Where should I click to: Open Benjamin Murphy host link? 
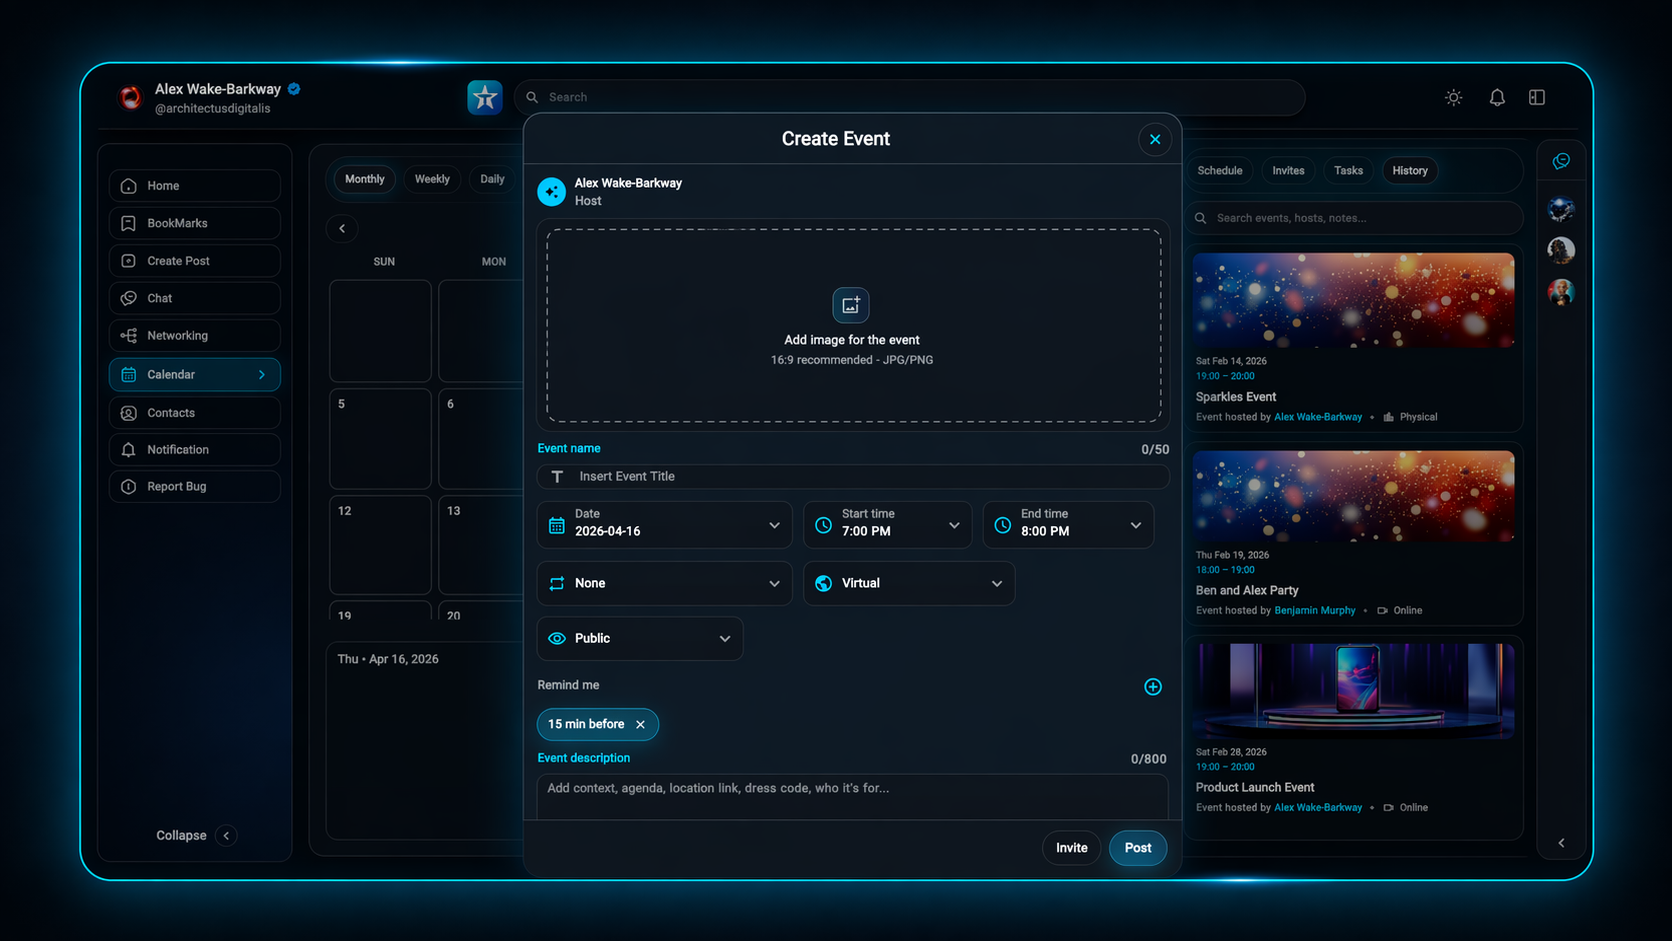click(x=1315, y=611)
